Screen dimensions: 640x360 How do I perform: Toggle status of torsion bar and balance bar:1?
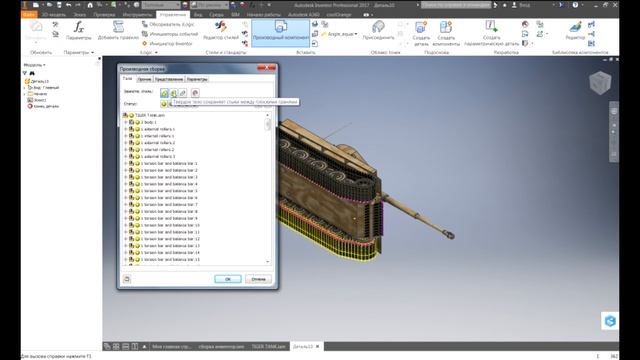(x=138, y=164)
